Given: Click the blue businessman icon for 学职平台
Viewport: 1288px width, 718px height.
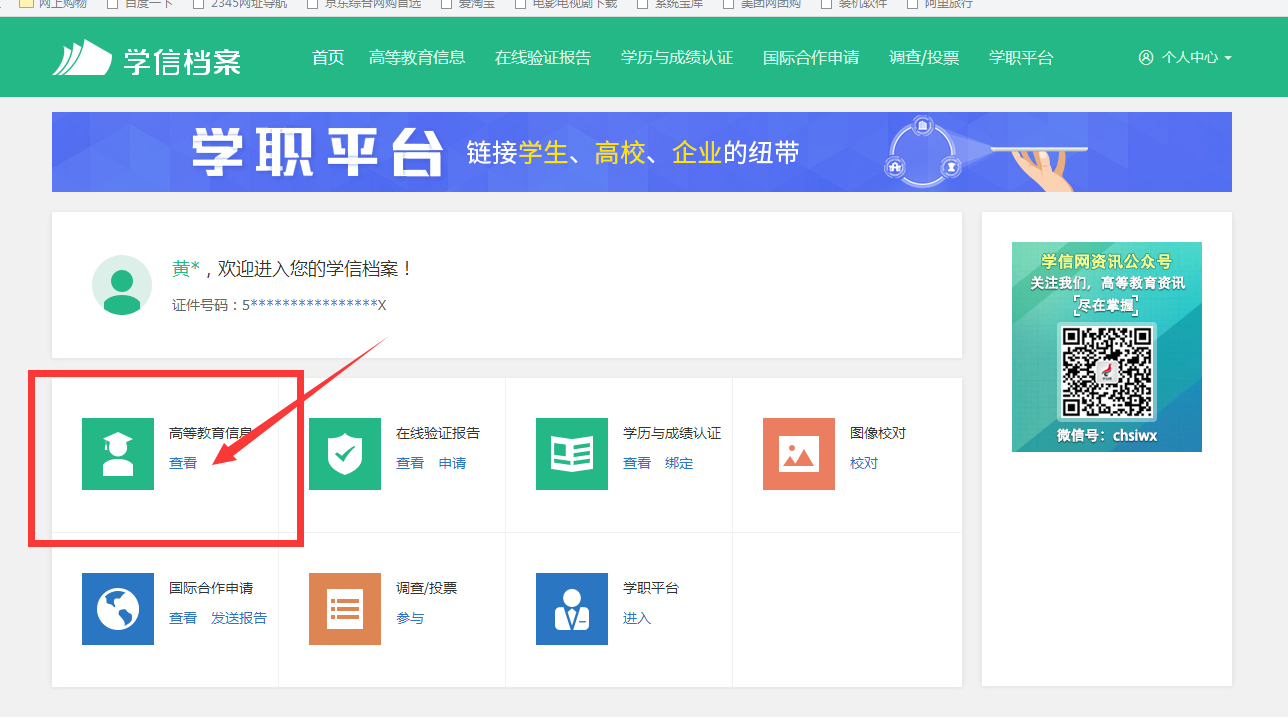Looking at the screenshot, I should [x=572, y=609].
